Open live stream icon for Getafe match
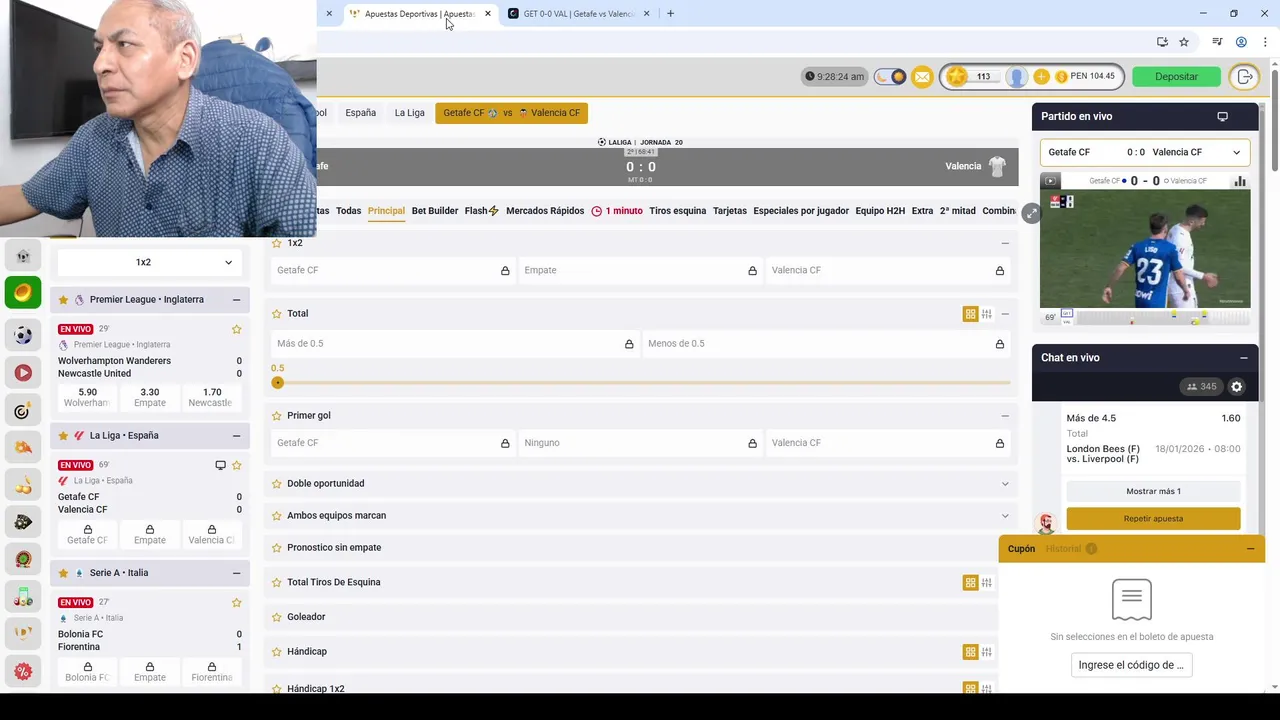The width and height of the screenshot is (1280, 720). click(220, 465)
